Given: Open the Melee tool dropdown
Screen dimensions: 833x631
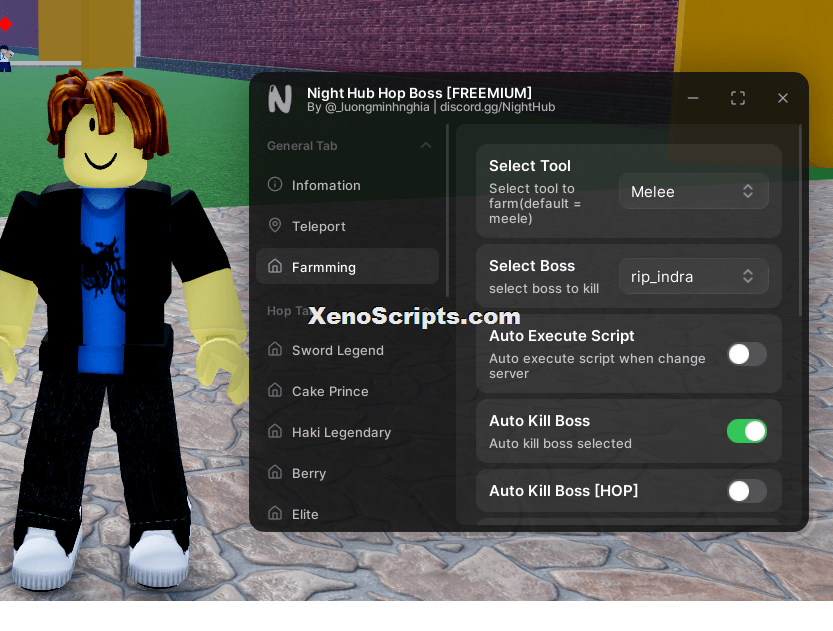Looking at the screenshot, I should [693, 191].
